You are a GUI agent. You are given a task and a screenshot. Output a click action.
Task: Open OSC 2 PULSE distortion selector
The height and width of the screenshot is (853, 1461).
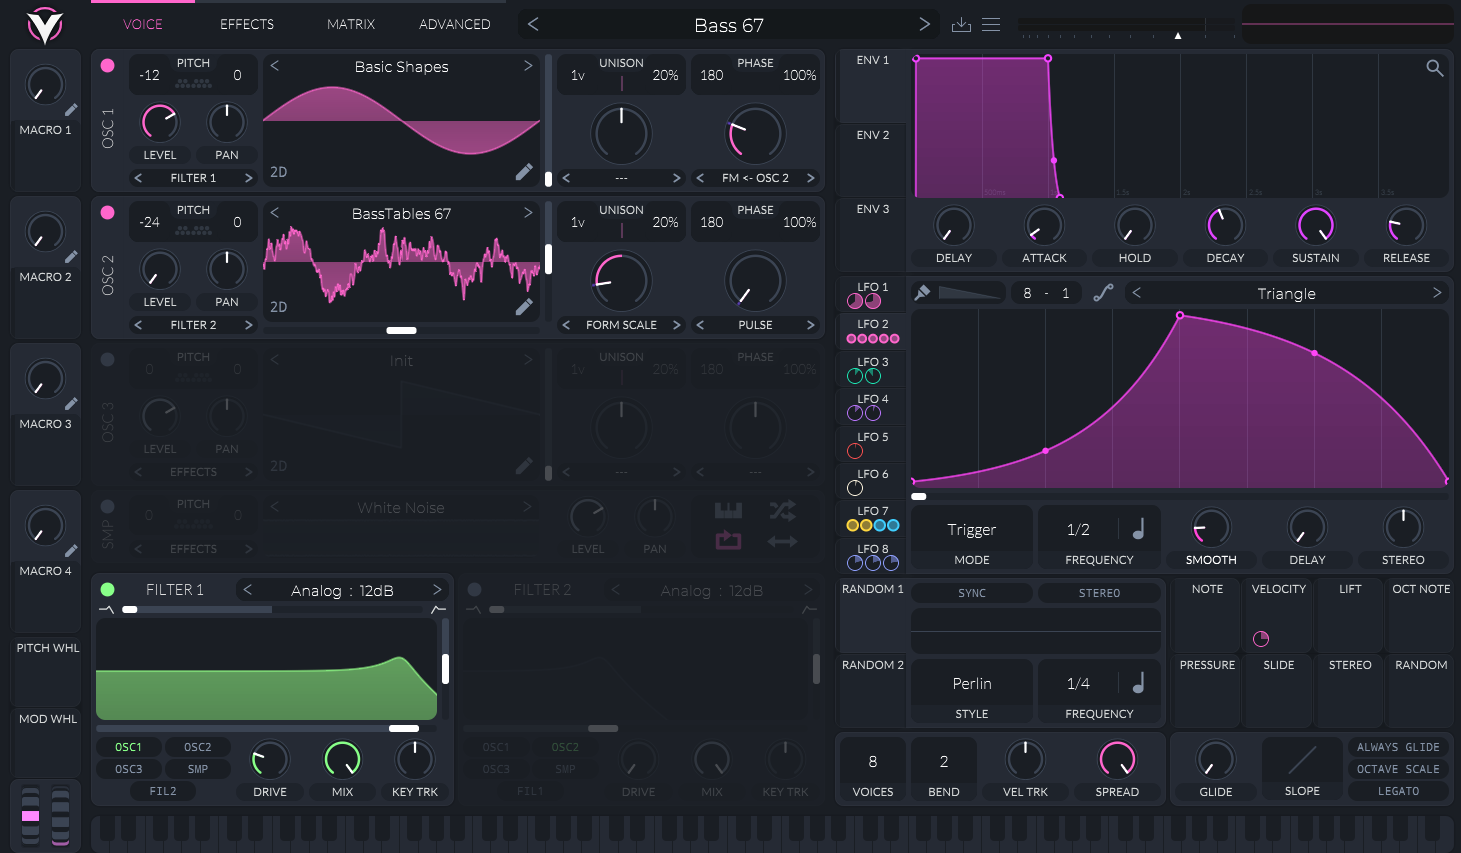coord(755,325)
